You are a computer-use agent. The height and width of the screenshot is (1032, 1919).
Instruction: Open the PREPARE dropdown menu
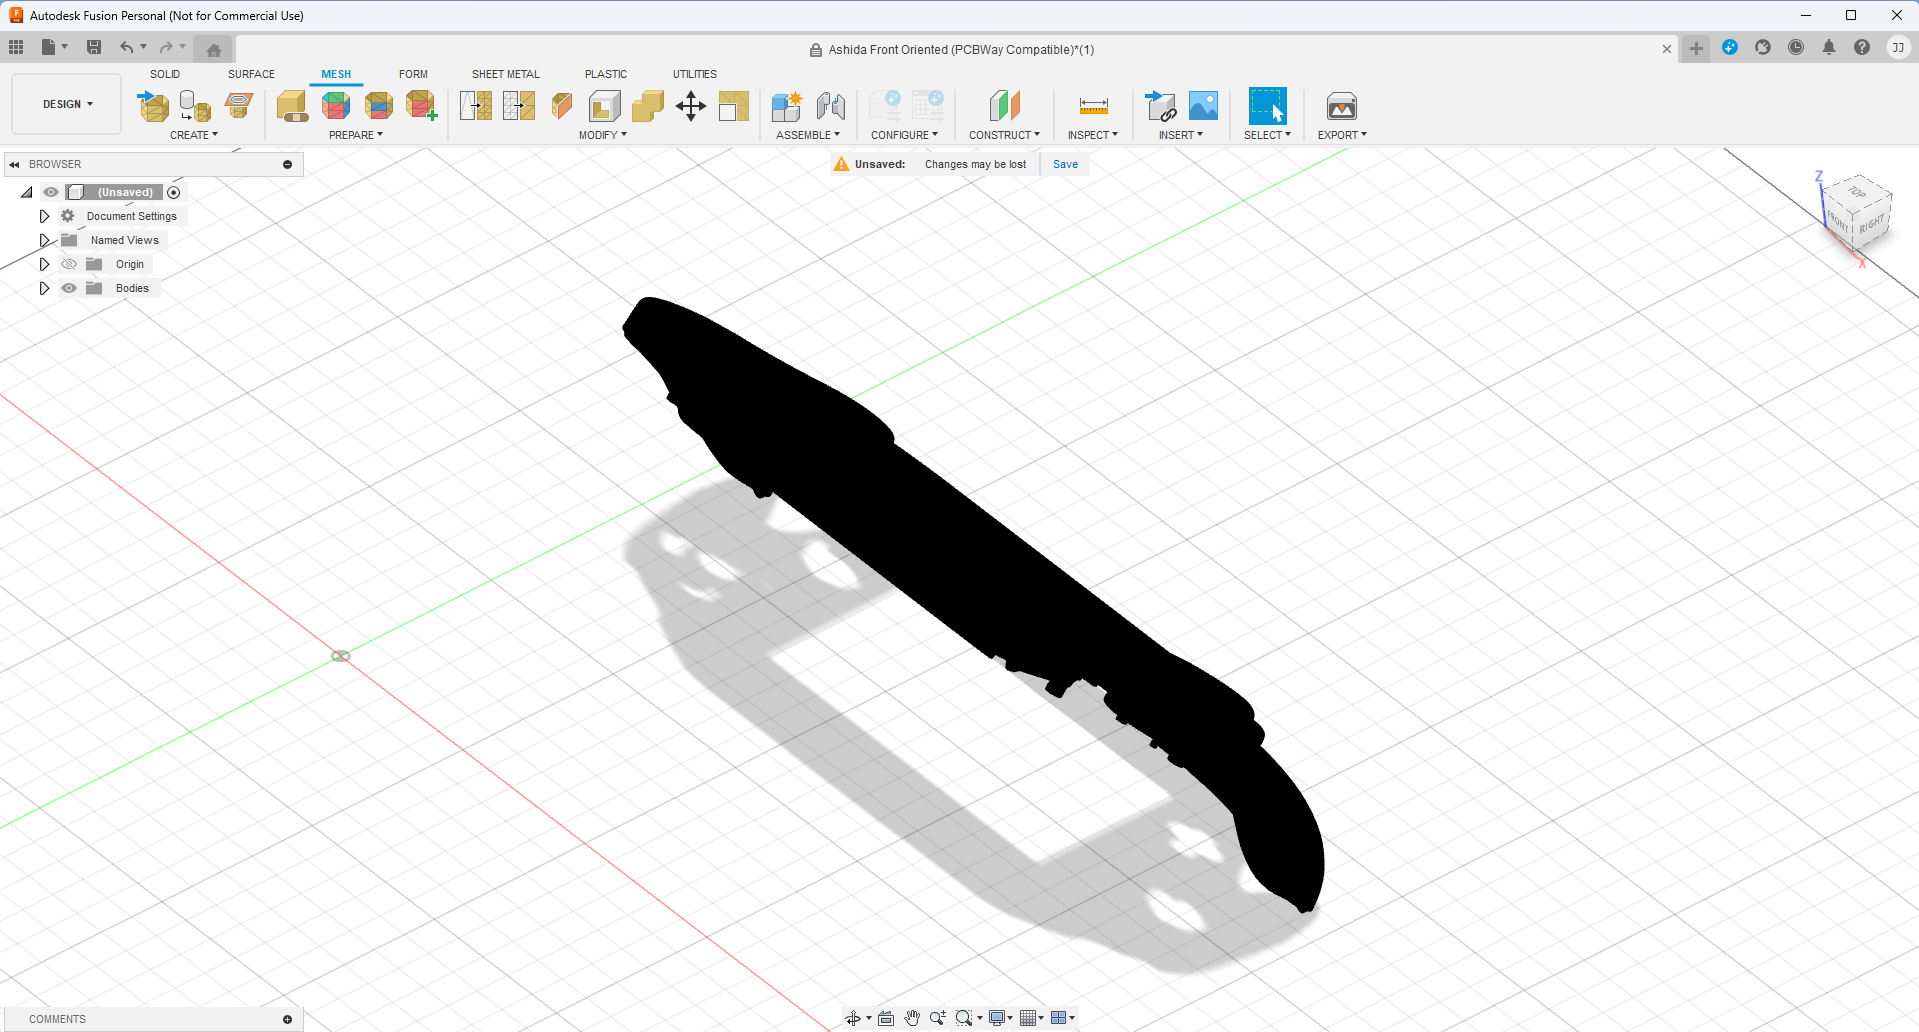coord(356,135)
